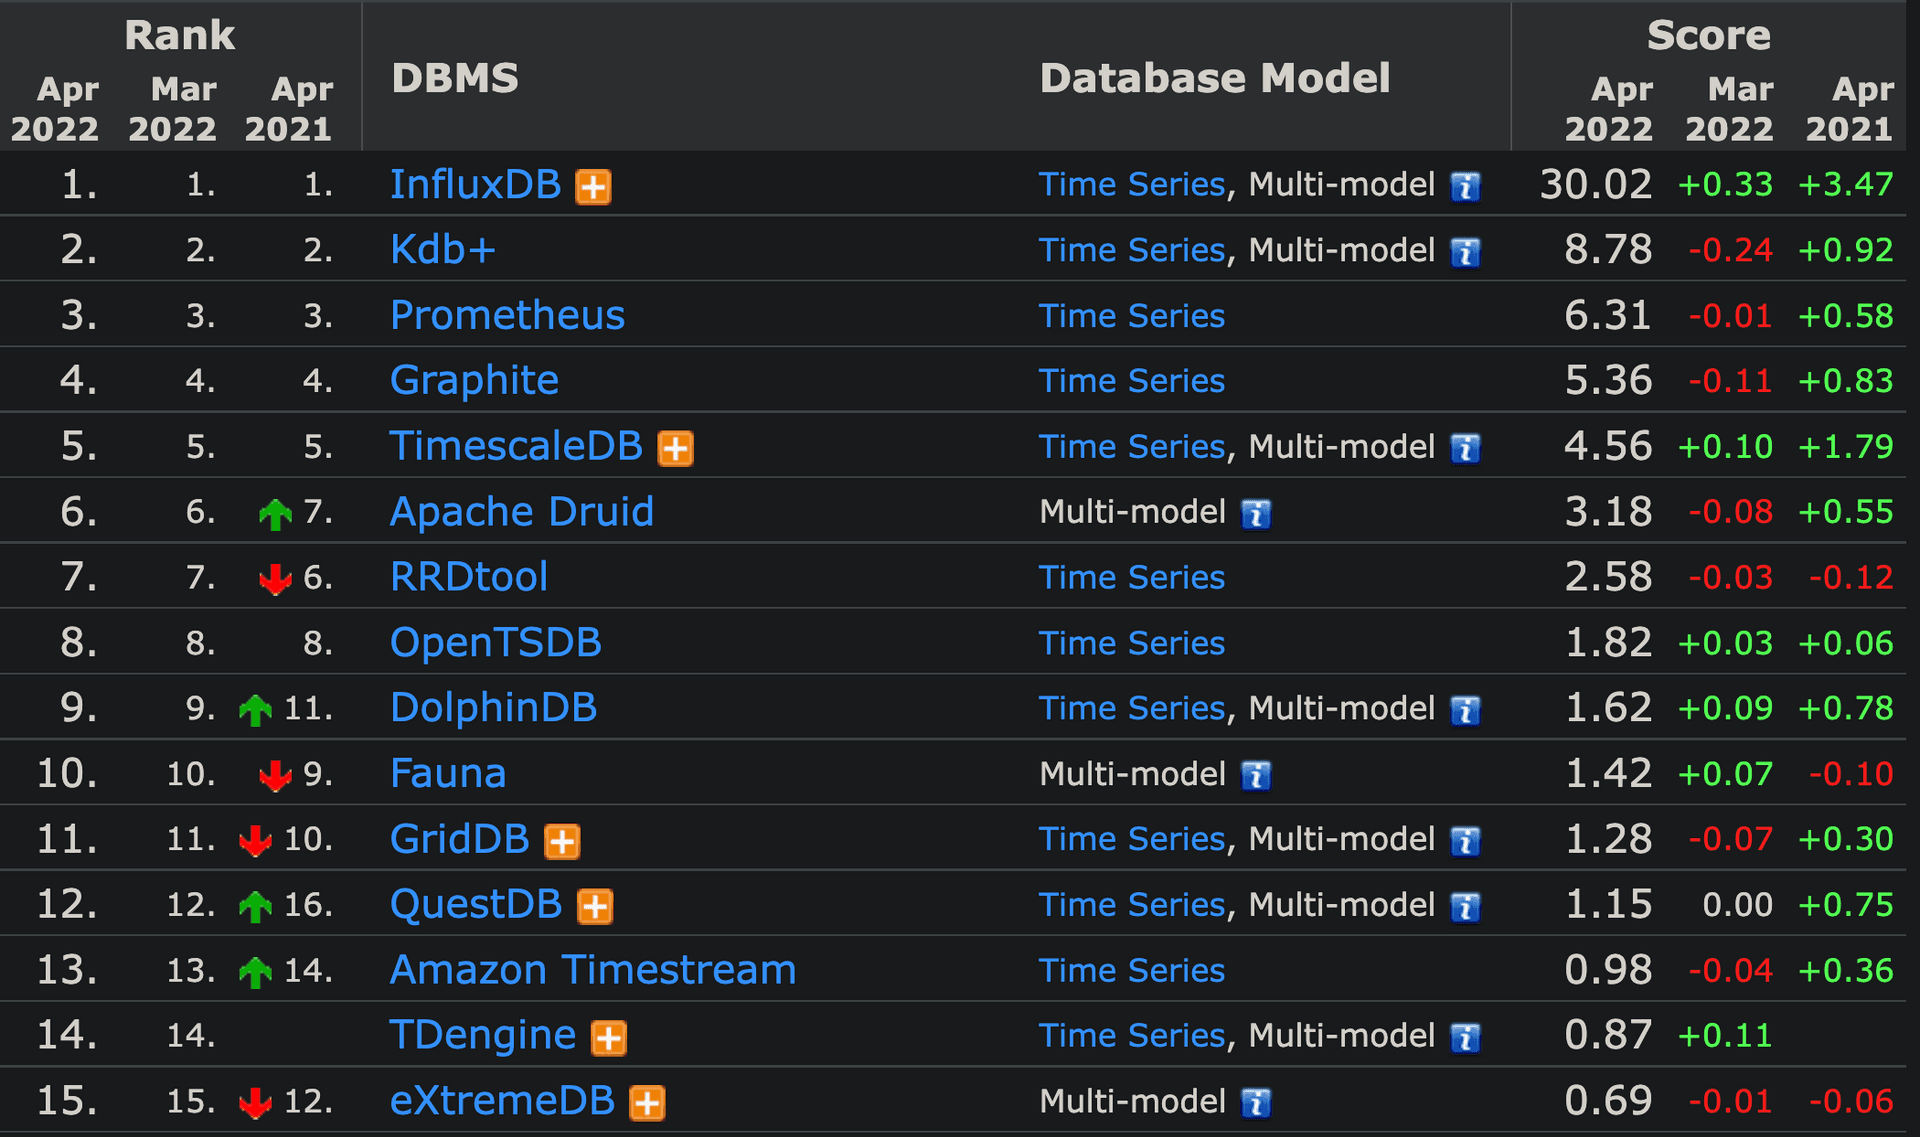Click the orange plus icon next to QuestDB

[595, 907]
